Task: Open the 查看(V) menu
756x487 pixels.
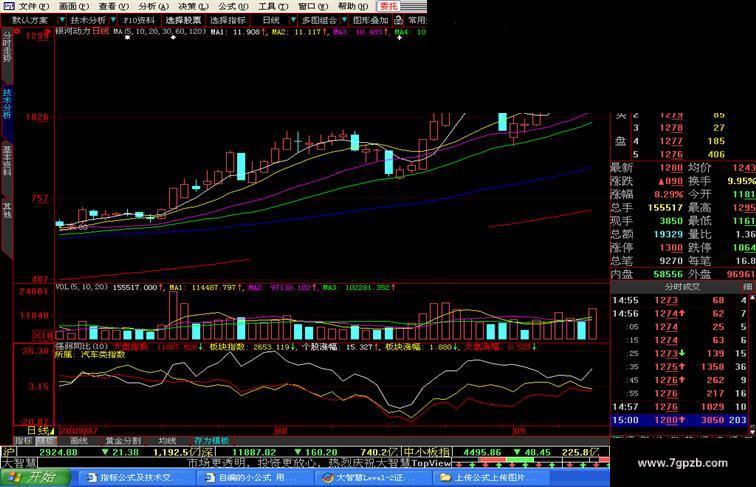Action: point(113,6)
